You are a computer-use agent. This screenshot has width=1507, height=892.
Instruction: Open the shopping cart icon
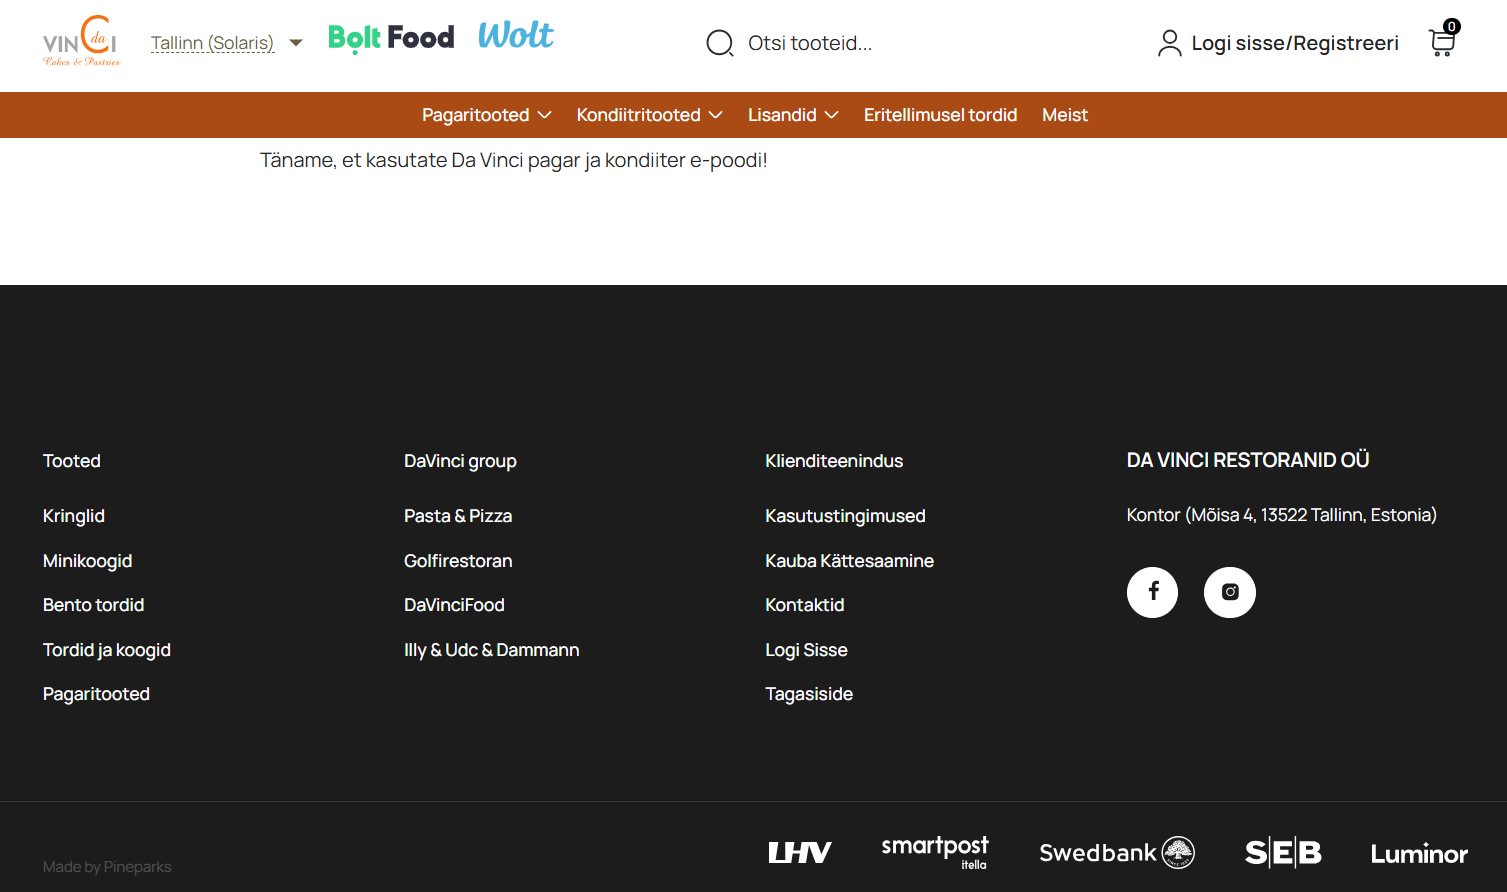pos(1444,40)
